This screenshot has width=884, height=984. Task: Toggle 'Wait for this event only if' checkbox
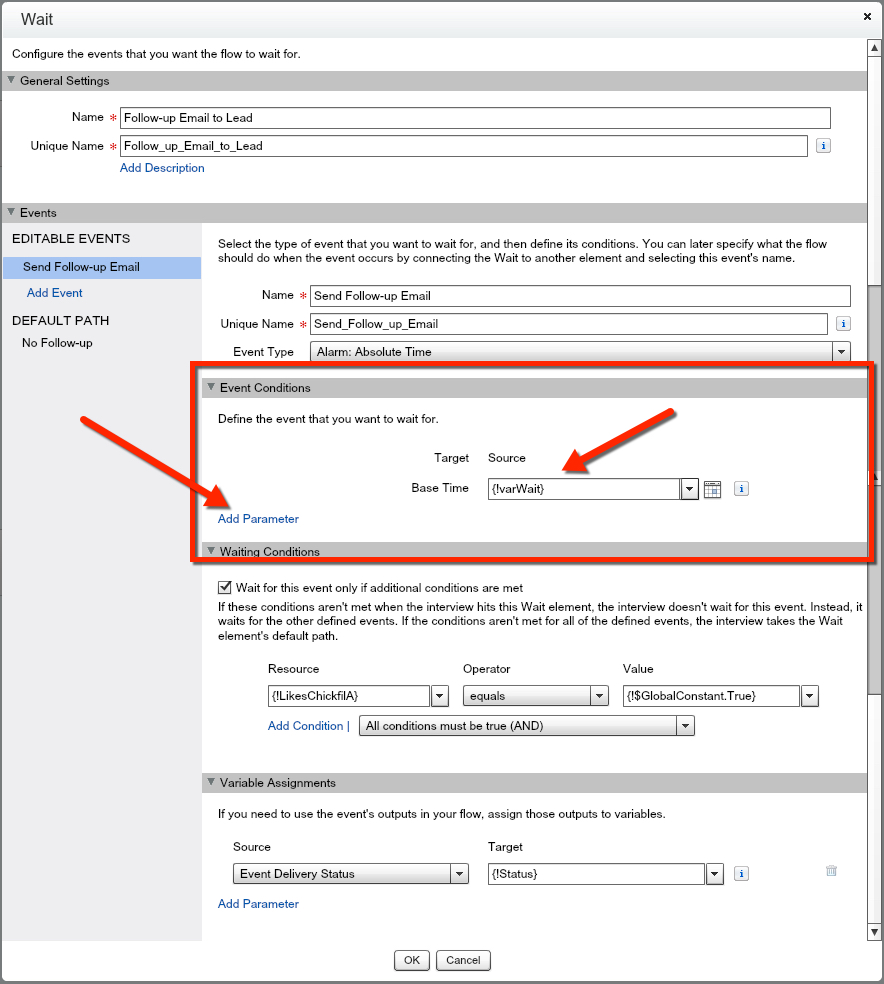click(x=225, y=588)
